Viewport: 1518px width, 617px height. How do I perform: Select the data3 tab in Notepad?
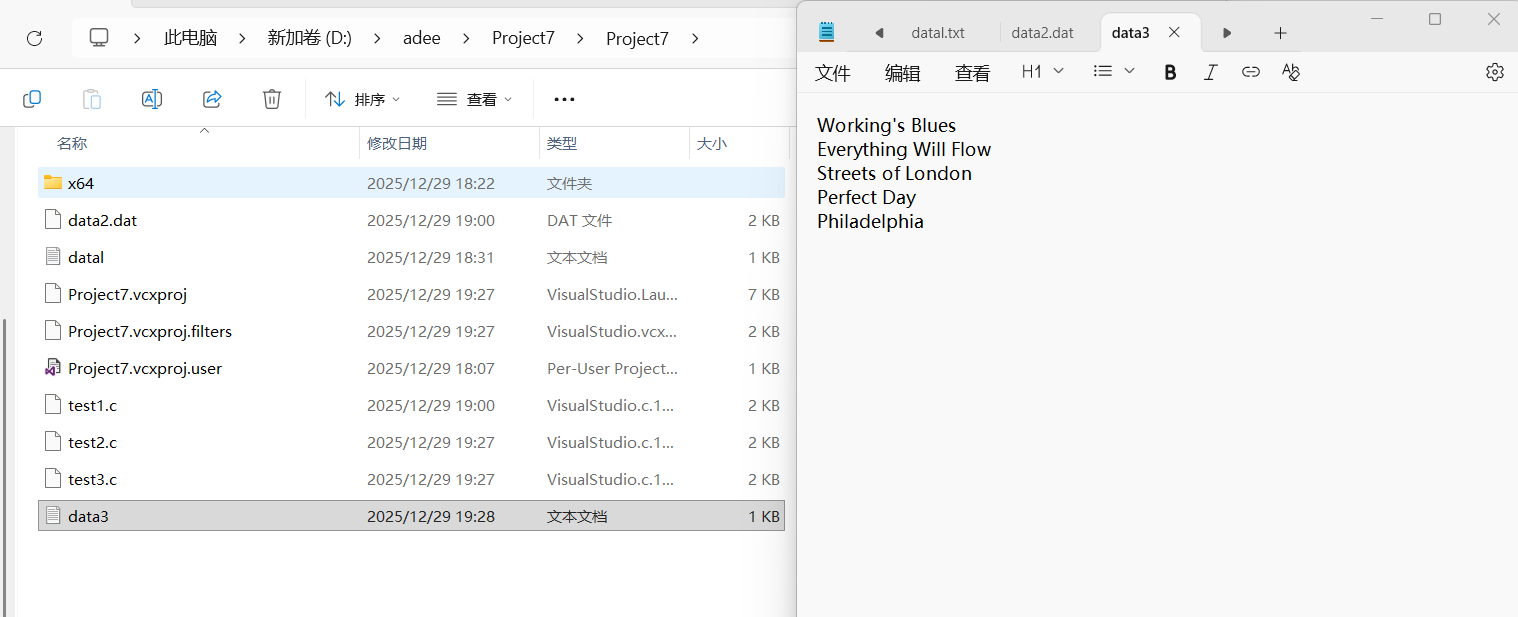click(1131, 33)
